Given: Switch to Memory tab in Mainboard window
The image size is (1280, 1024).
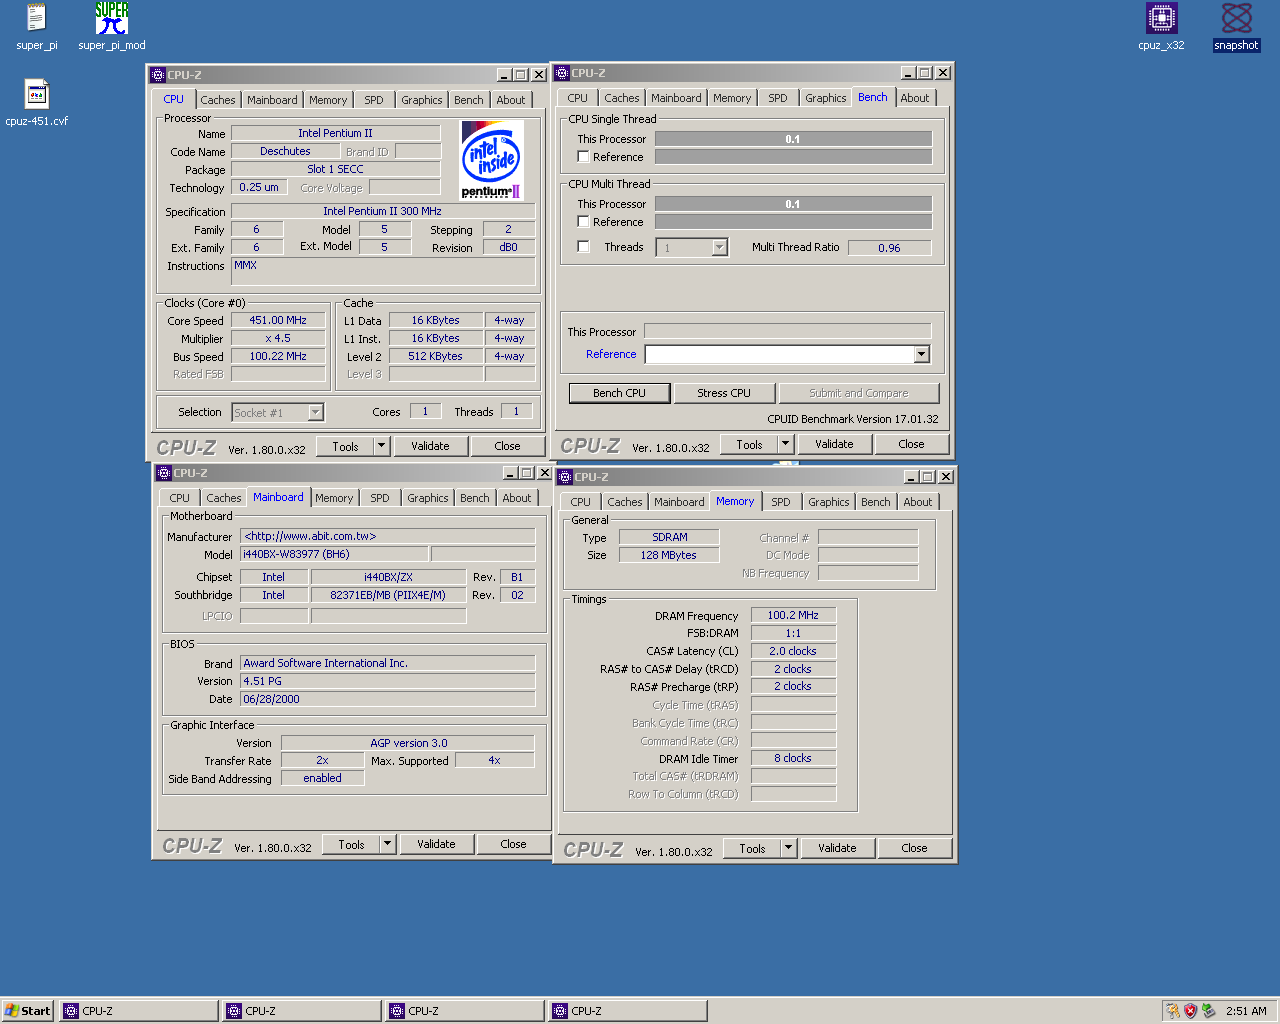Looking at the screenshot, I should 334,498.
